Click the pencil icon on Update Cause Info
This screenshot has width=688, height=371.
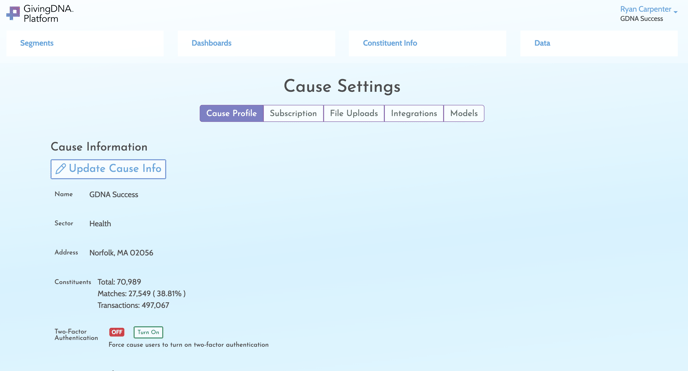[x=61, y=169]
